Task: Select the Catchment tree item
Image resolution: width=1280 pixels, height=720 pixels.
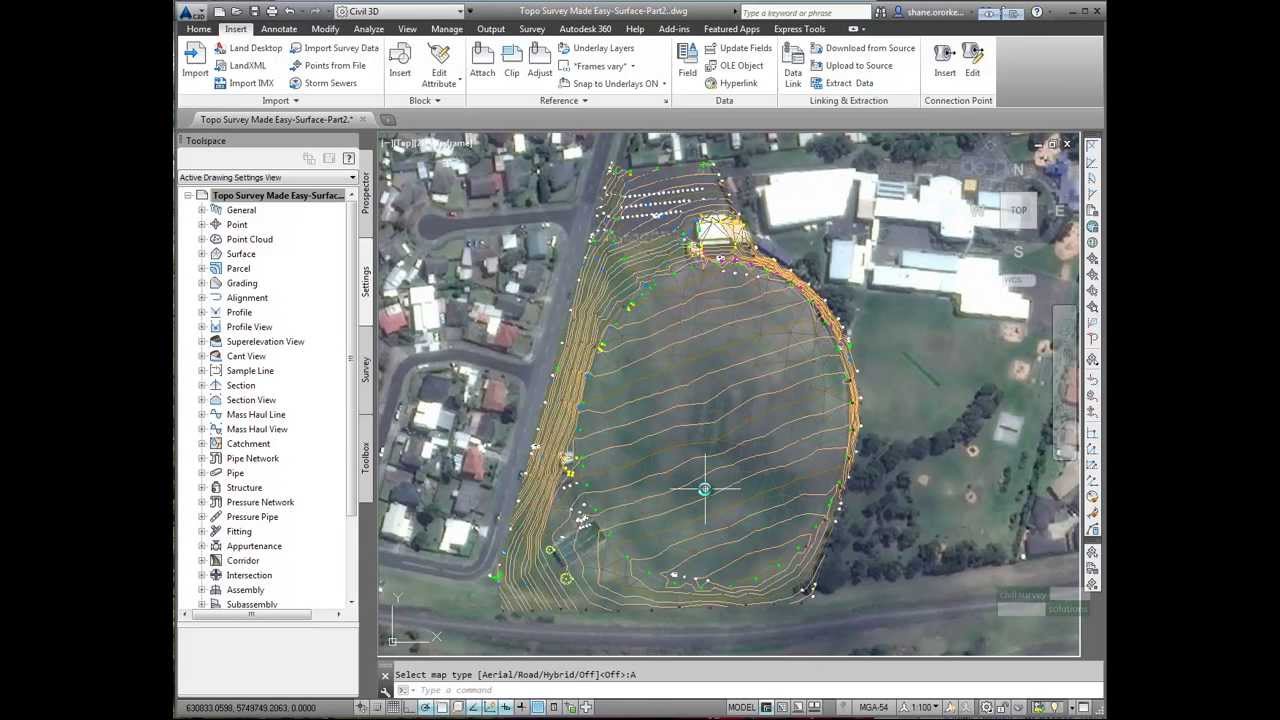Action: point(248,444)
